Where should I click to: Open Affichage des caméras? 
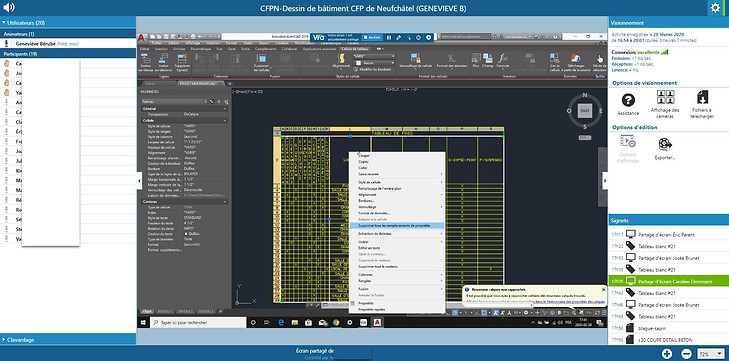[665, 104]
